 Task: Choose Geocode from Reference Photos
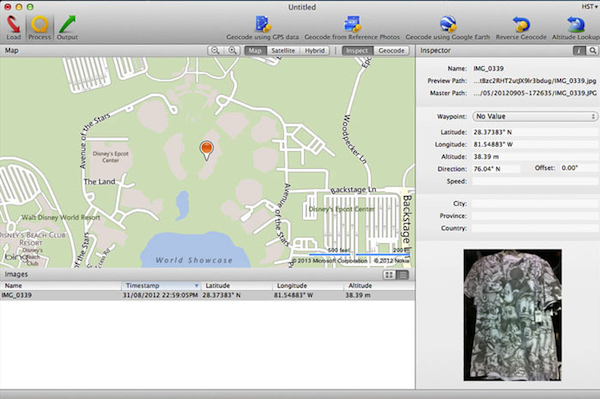[352, 28]
